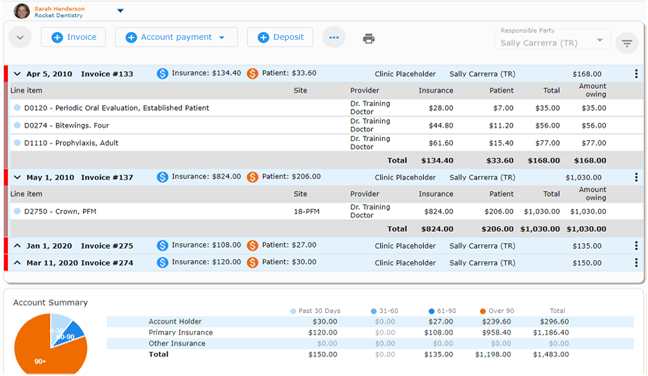Click patient icon on Invoice #137

click(253, 177)
